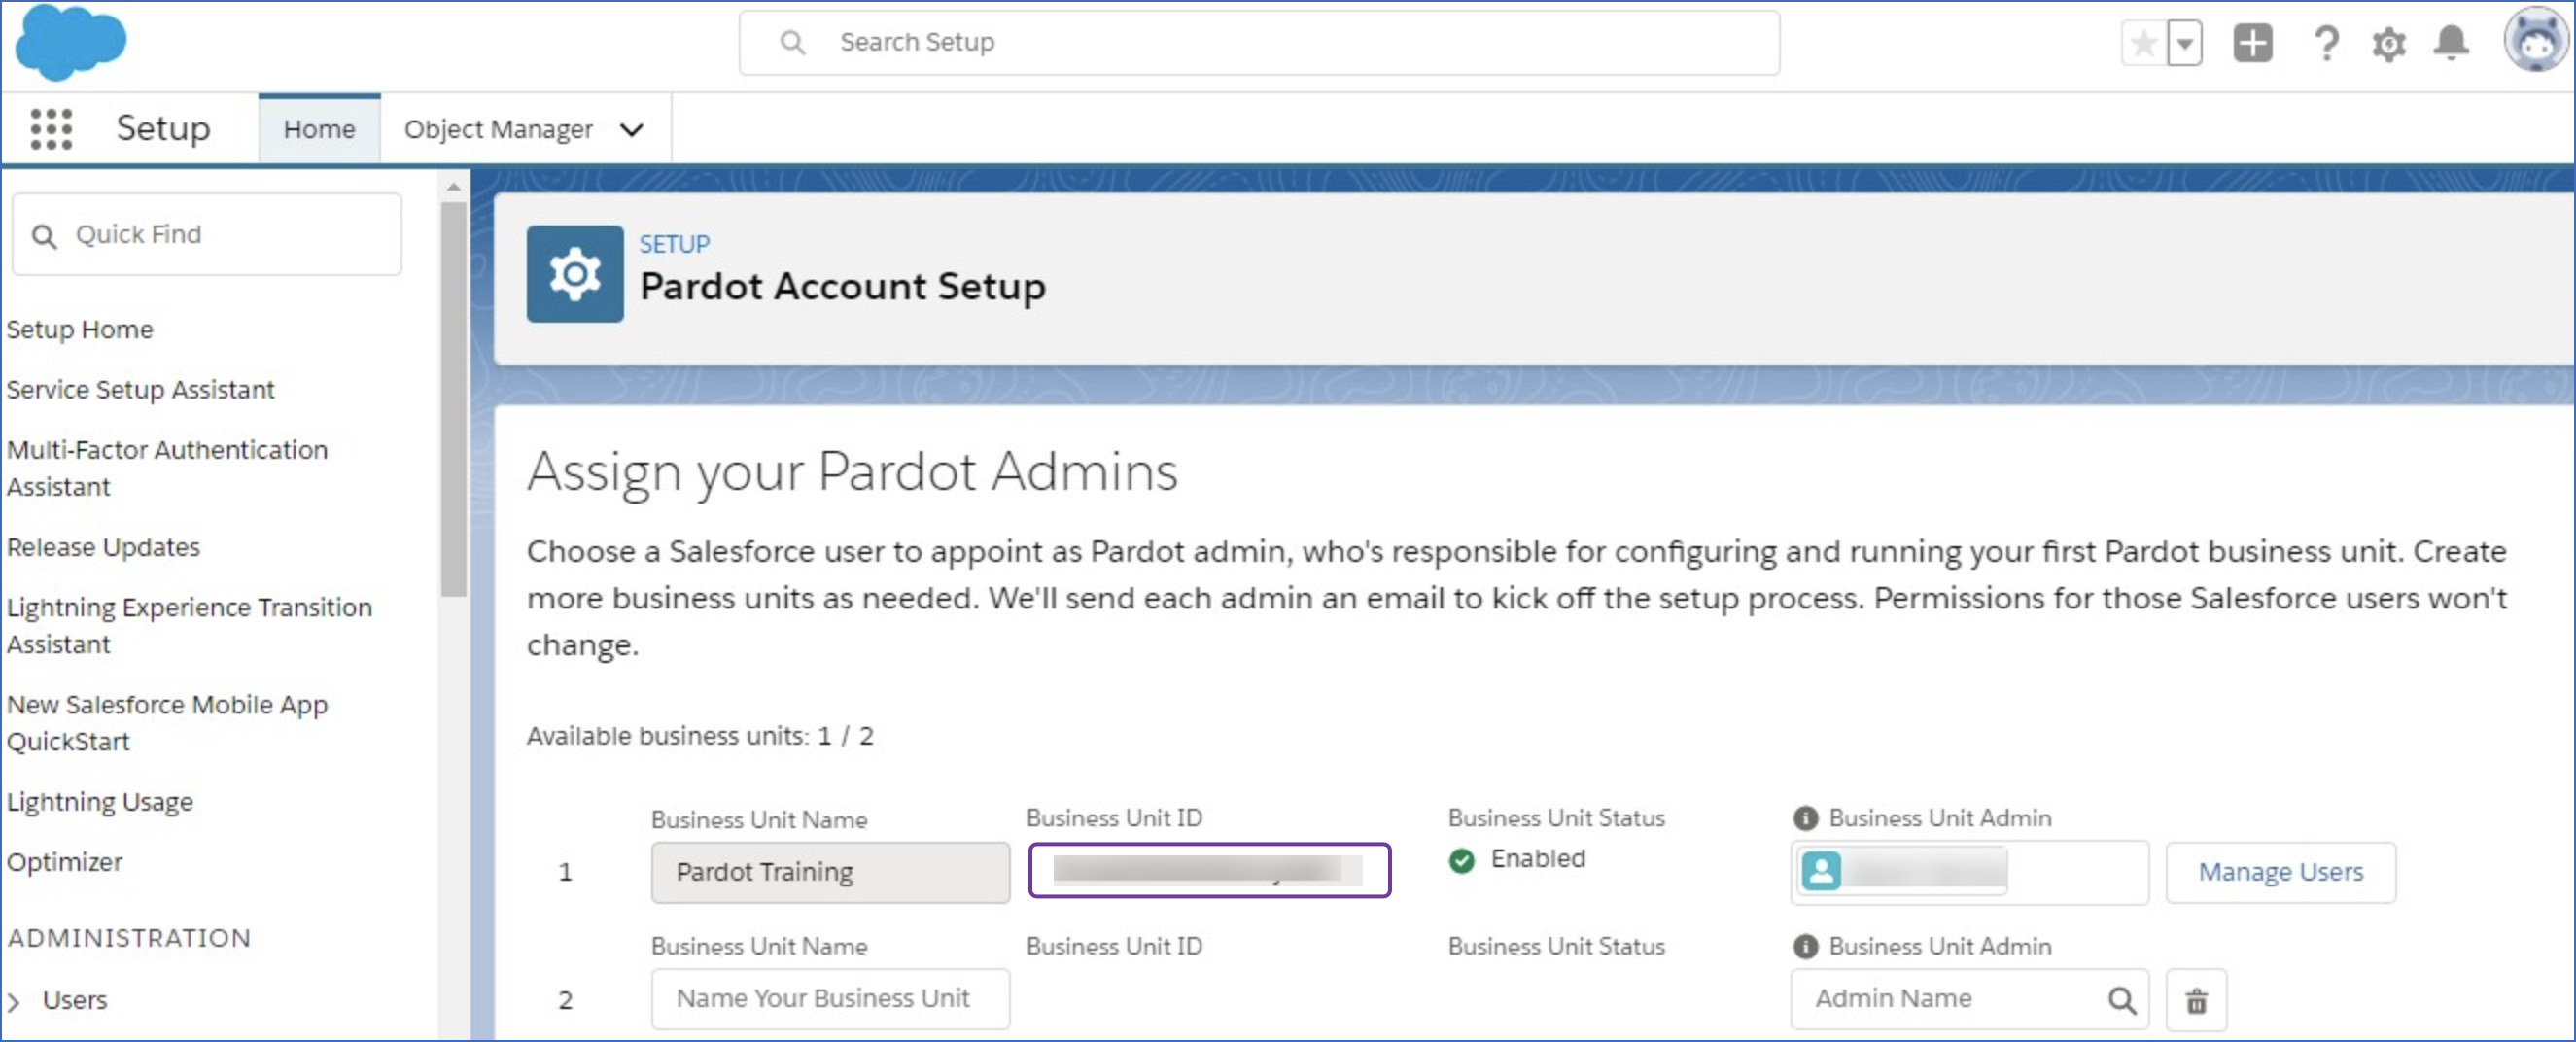Click the info icon for row 2 Business Unit Admin
The height and width of the screenshot is (1042, 2576).
pyautogui.click(x=1806, y=946)
